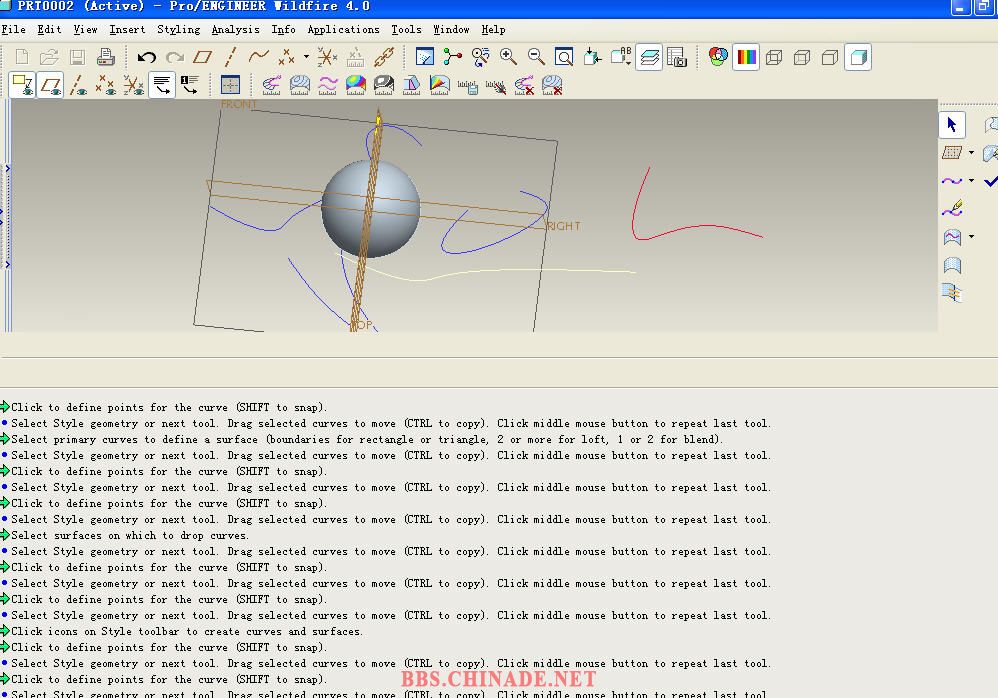This screenshot has width=998, height=698.
Task: Click the refit-to-screen icon
Action: pos(564,57)
